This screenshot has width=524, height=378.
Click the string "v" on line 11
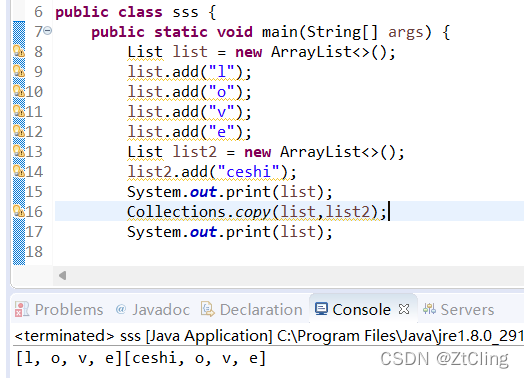(x=222, y=112)
